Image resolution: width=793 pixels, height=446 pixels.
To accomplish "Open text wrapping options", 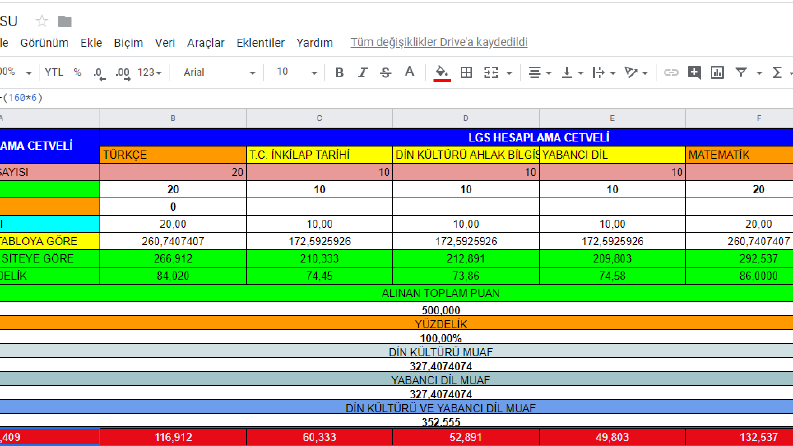I will click(x=603, y=73).
